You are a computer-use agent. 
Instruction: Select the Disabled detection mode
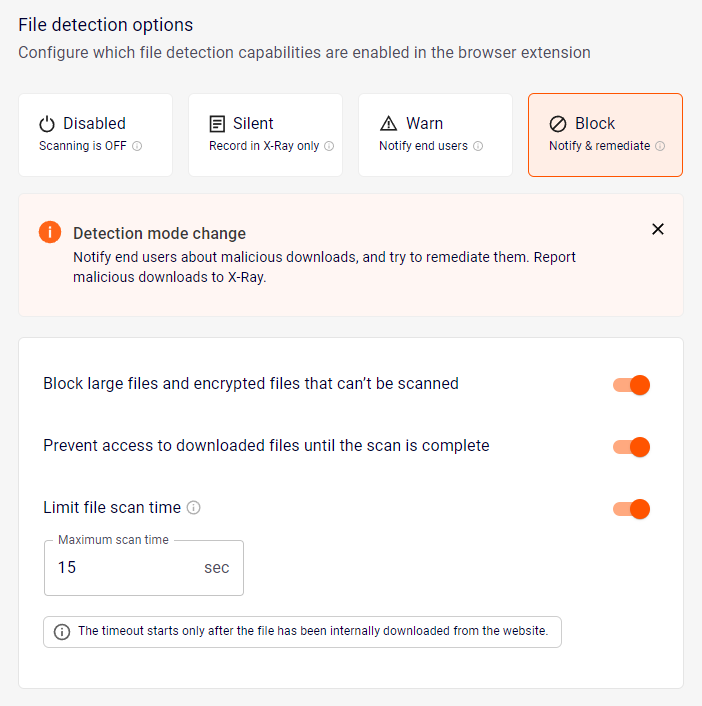click(95, 135)
